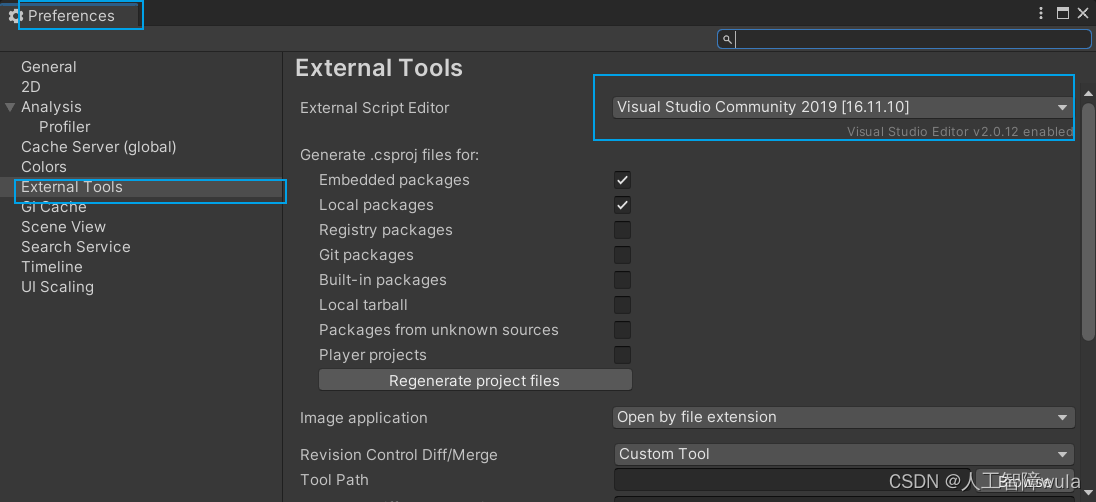The image size is (1096, 502).
Task: Click the Preferences gear icon in title
Action: (x=15, y=15)
